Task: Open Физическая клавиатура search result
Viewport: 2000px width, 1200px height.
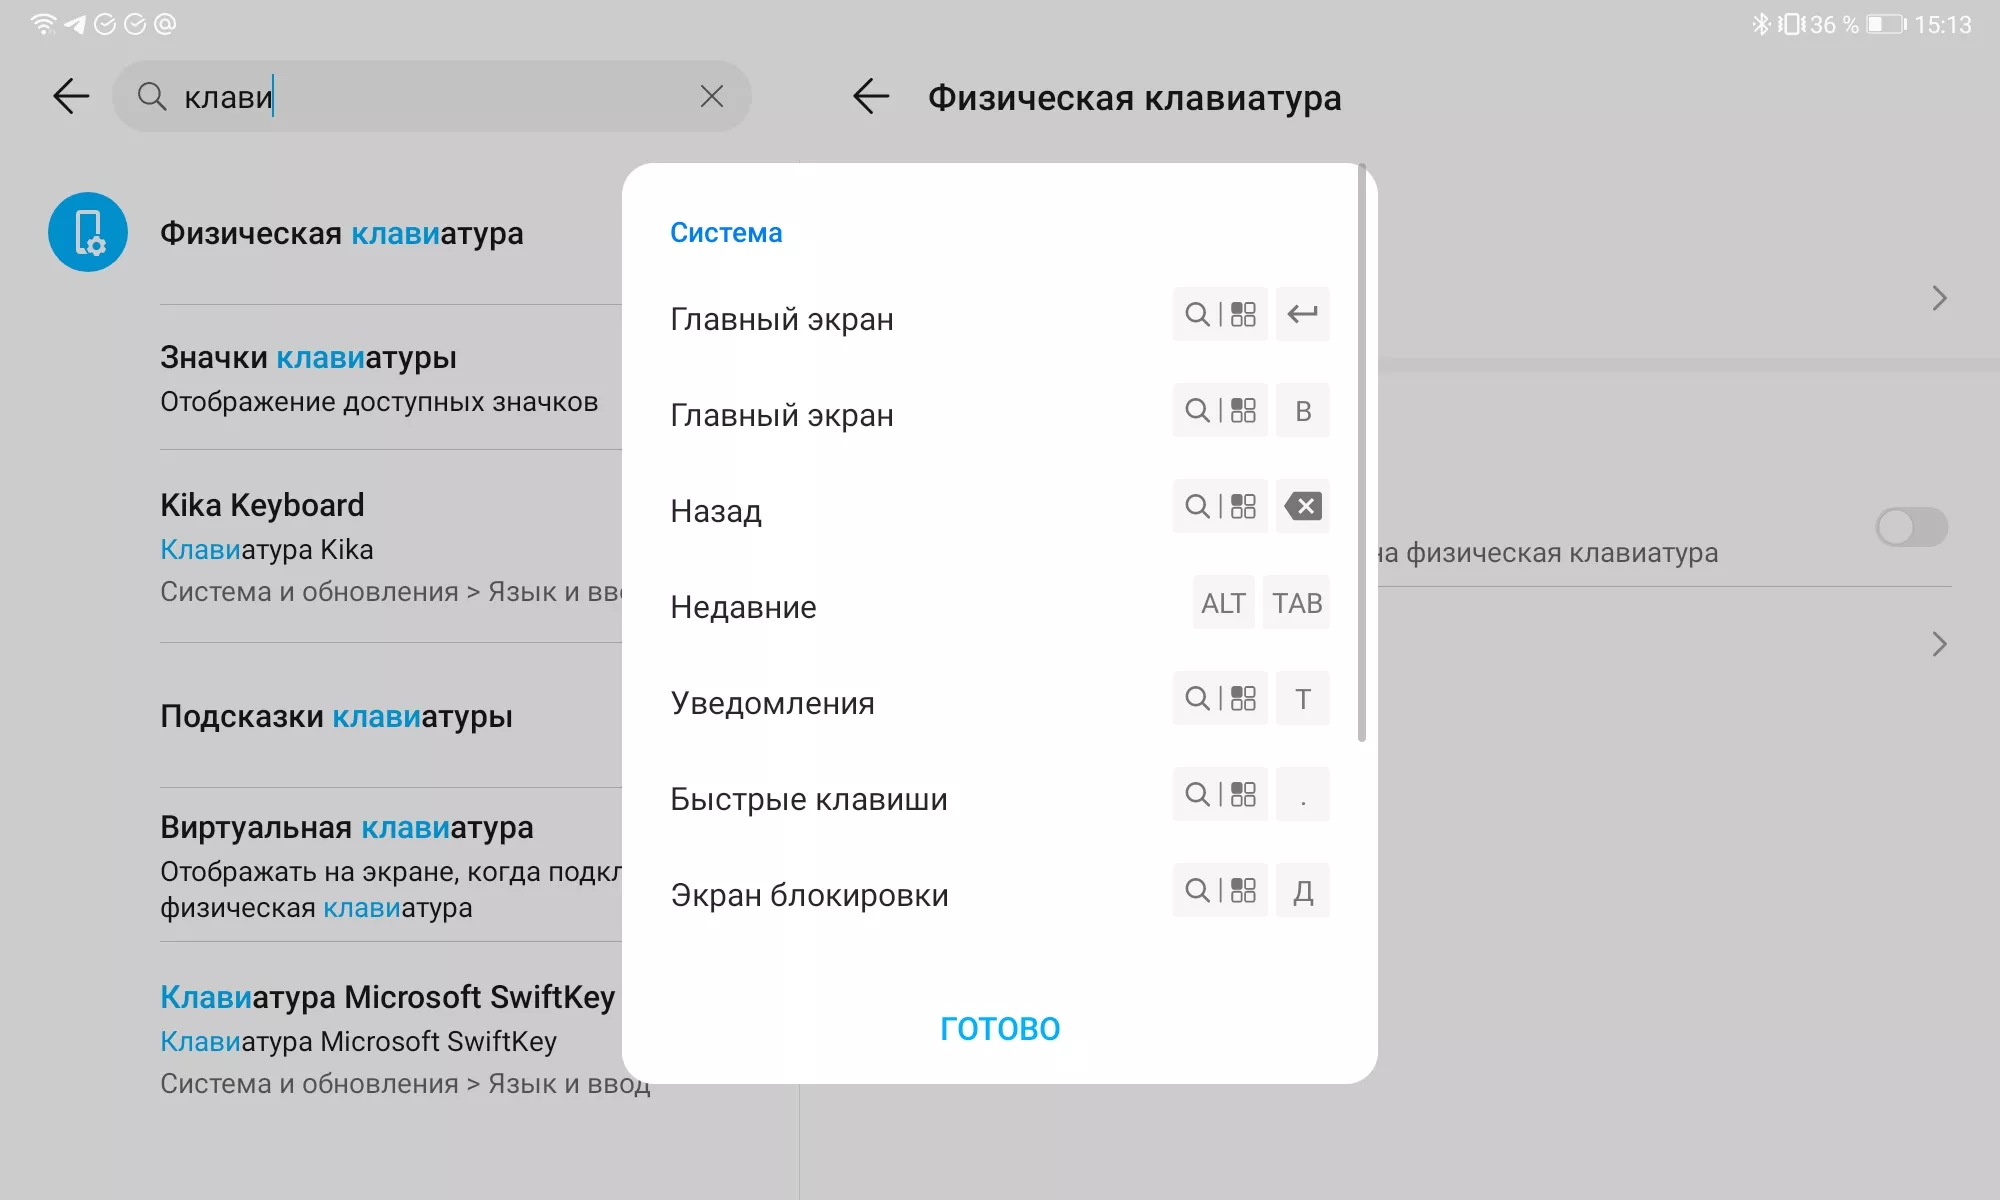Action: click(x=342, y=233)
